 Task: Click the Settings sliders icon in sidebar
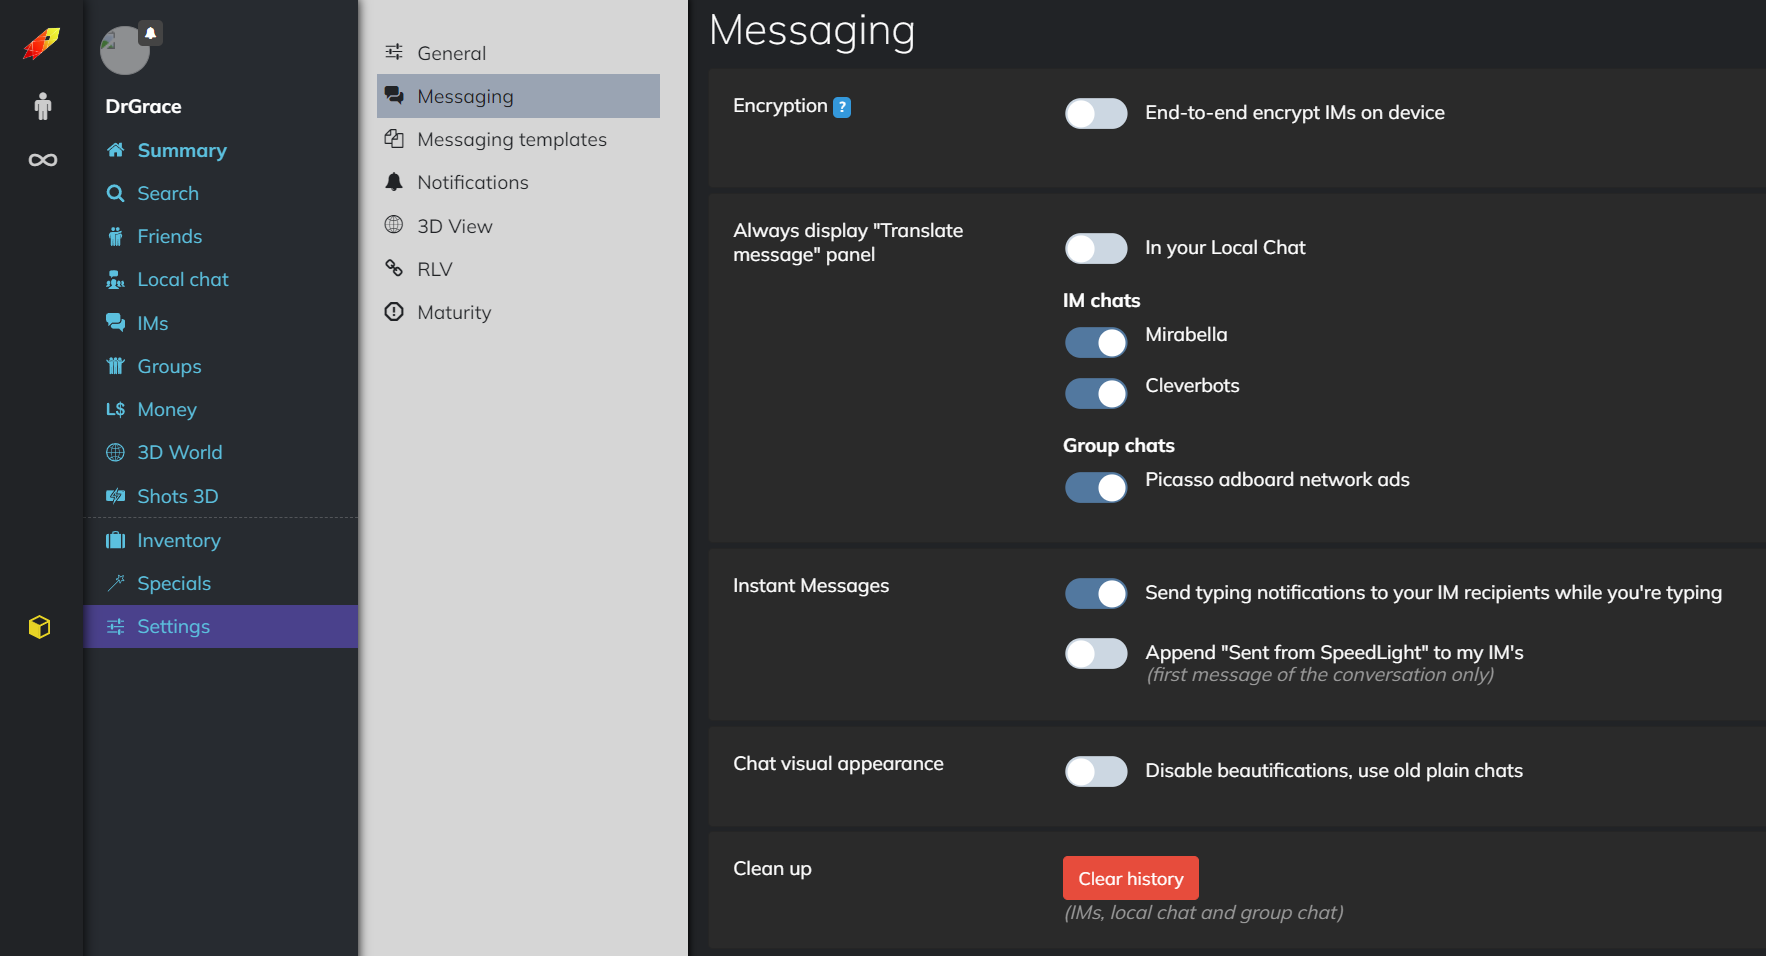click(116, 626)
